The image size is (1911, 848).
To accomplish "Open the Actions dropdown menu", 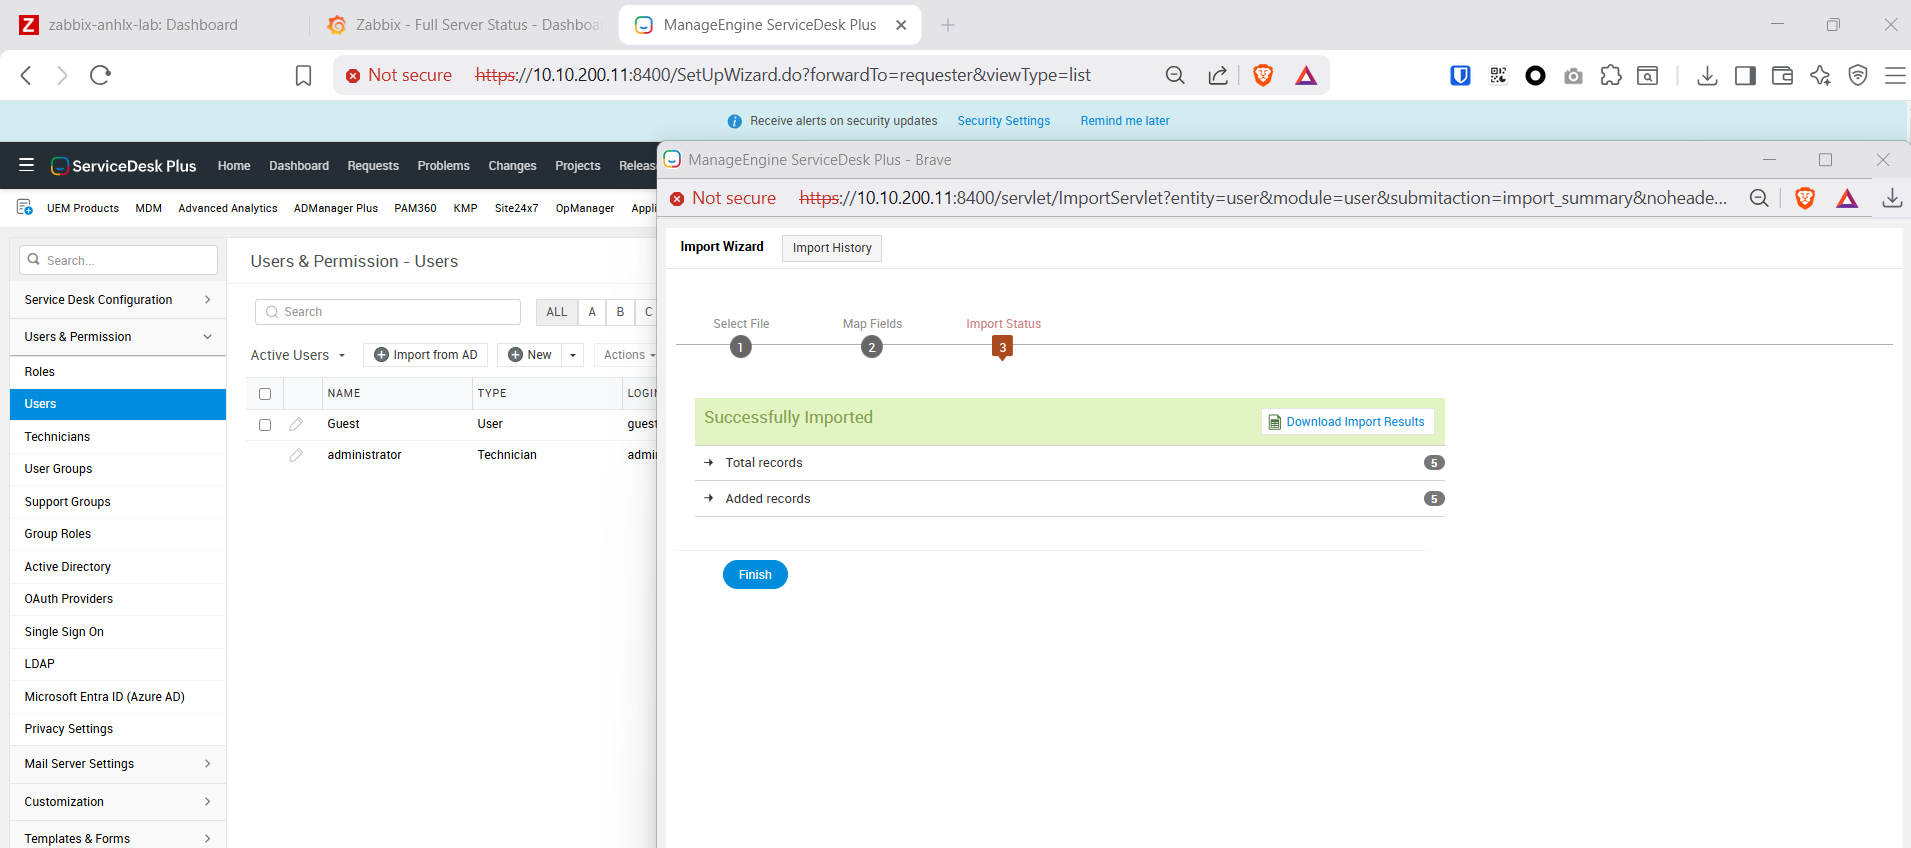I will (x=629, y=355).
